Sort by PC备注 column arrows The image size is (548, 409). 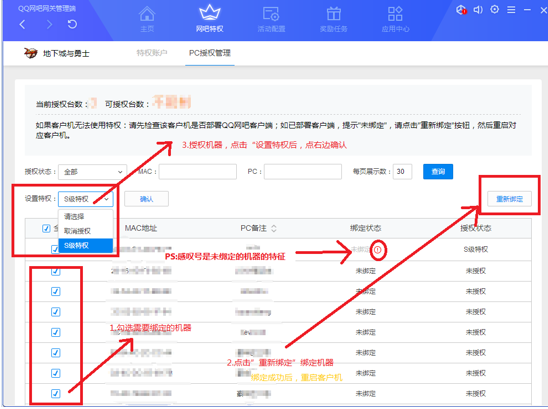tap(274, 228)
